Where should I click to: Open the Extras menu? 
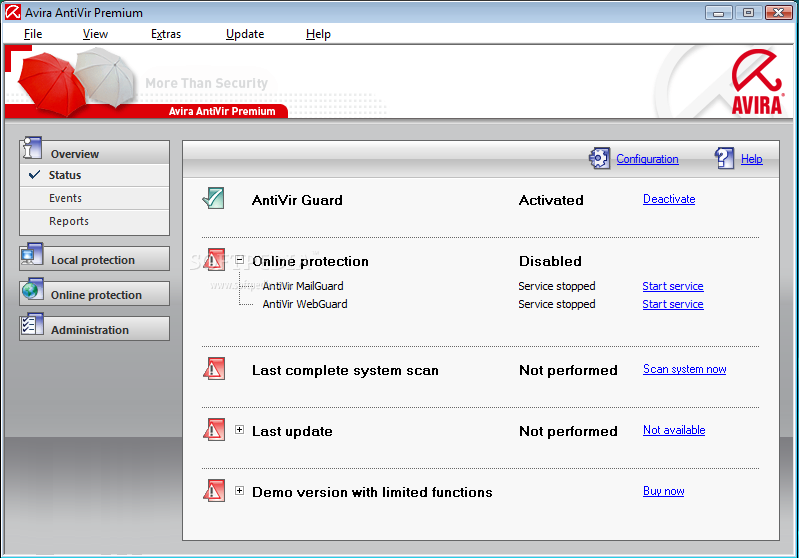pyautogui.click(x=166, y=34)
